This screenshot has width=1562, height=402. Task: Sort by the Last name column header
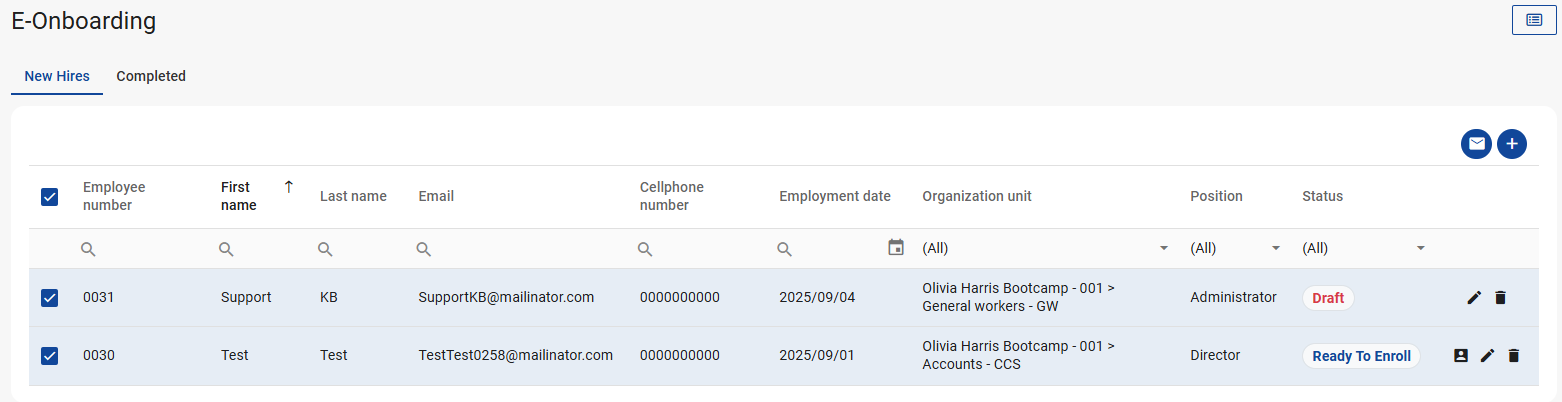[x=353, y=196]
